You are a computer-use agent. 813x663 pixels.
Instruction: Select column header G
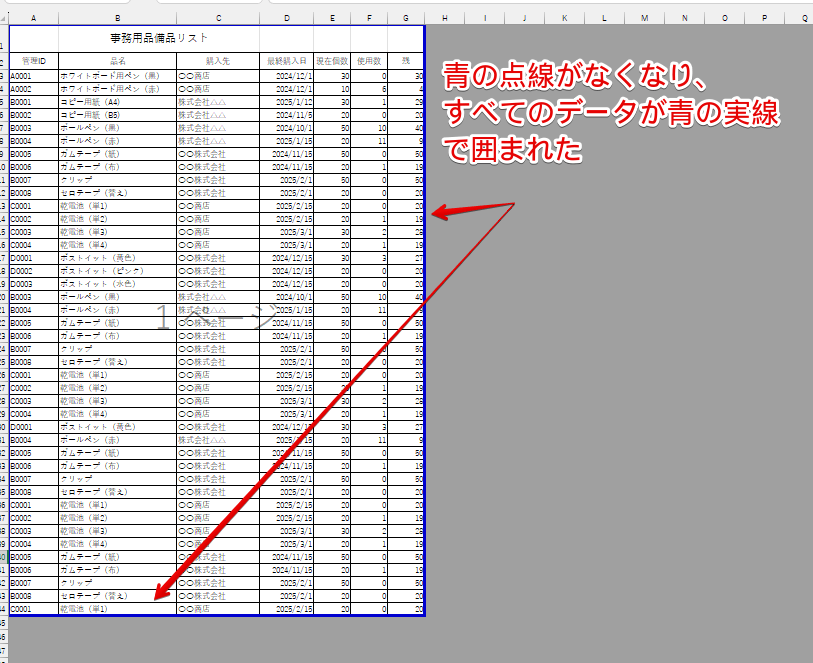pyautogui.click(x=406, y=17)
